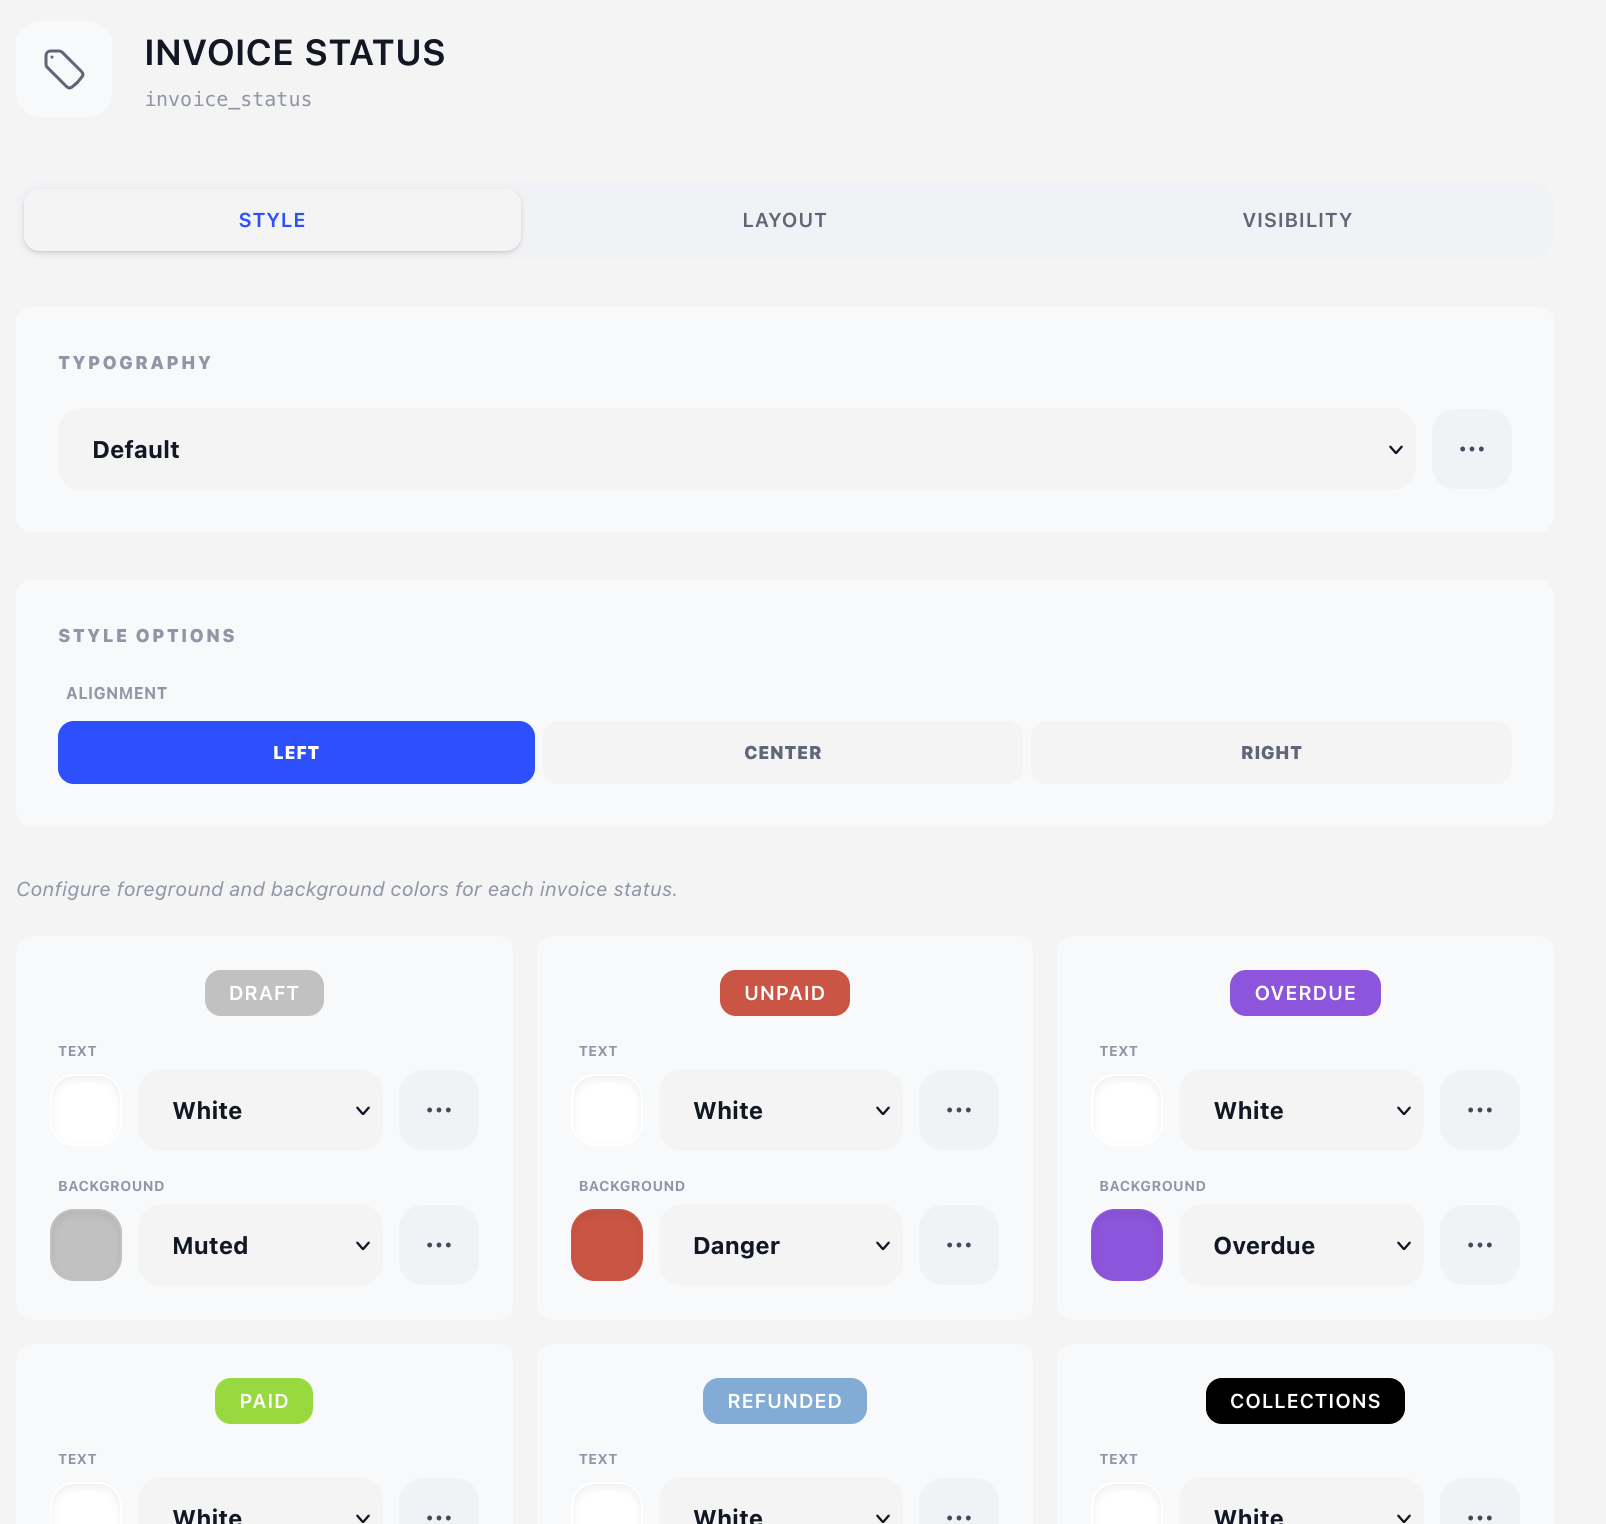Click the Unpaid status badge
The height and width of the screenshot is (1524, 1606).
point(785,993)
